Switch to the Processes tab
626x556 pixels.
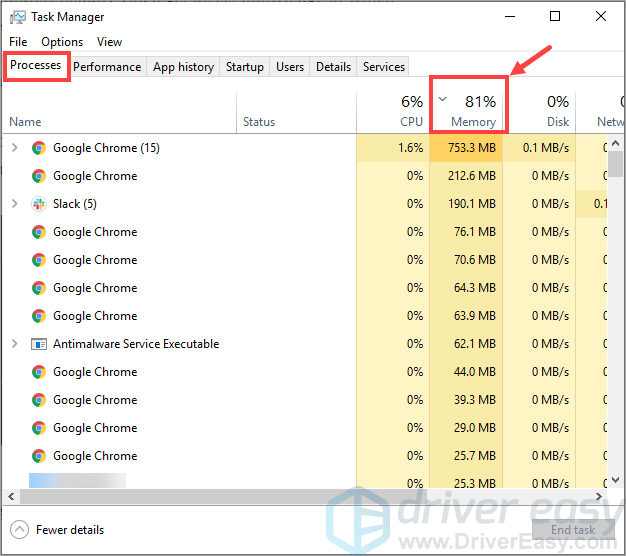tap(36, 65)
